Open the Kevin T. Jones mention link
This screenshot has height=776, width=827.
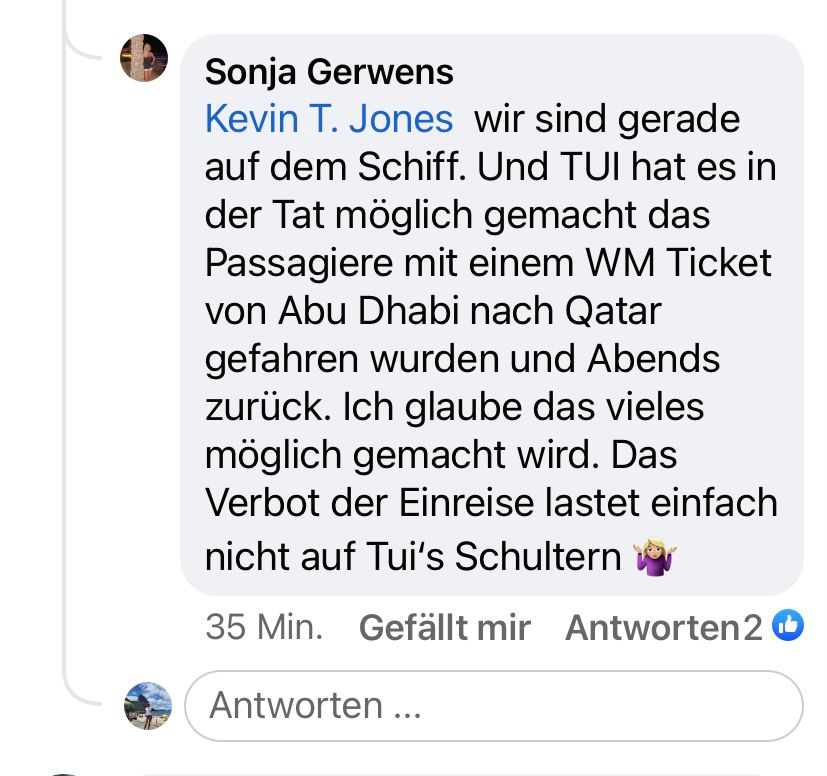(x=329, y=119)
